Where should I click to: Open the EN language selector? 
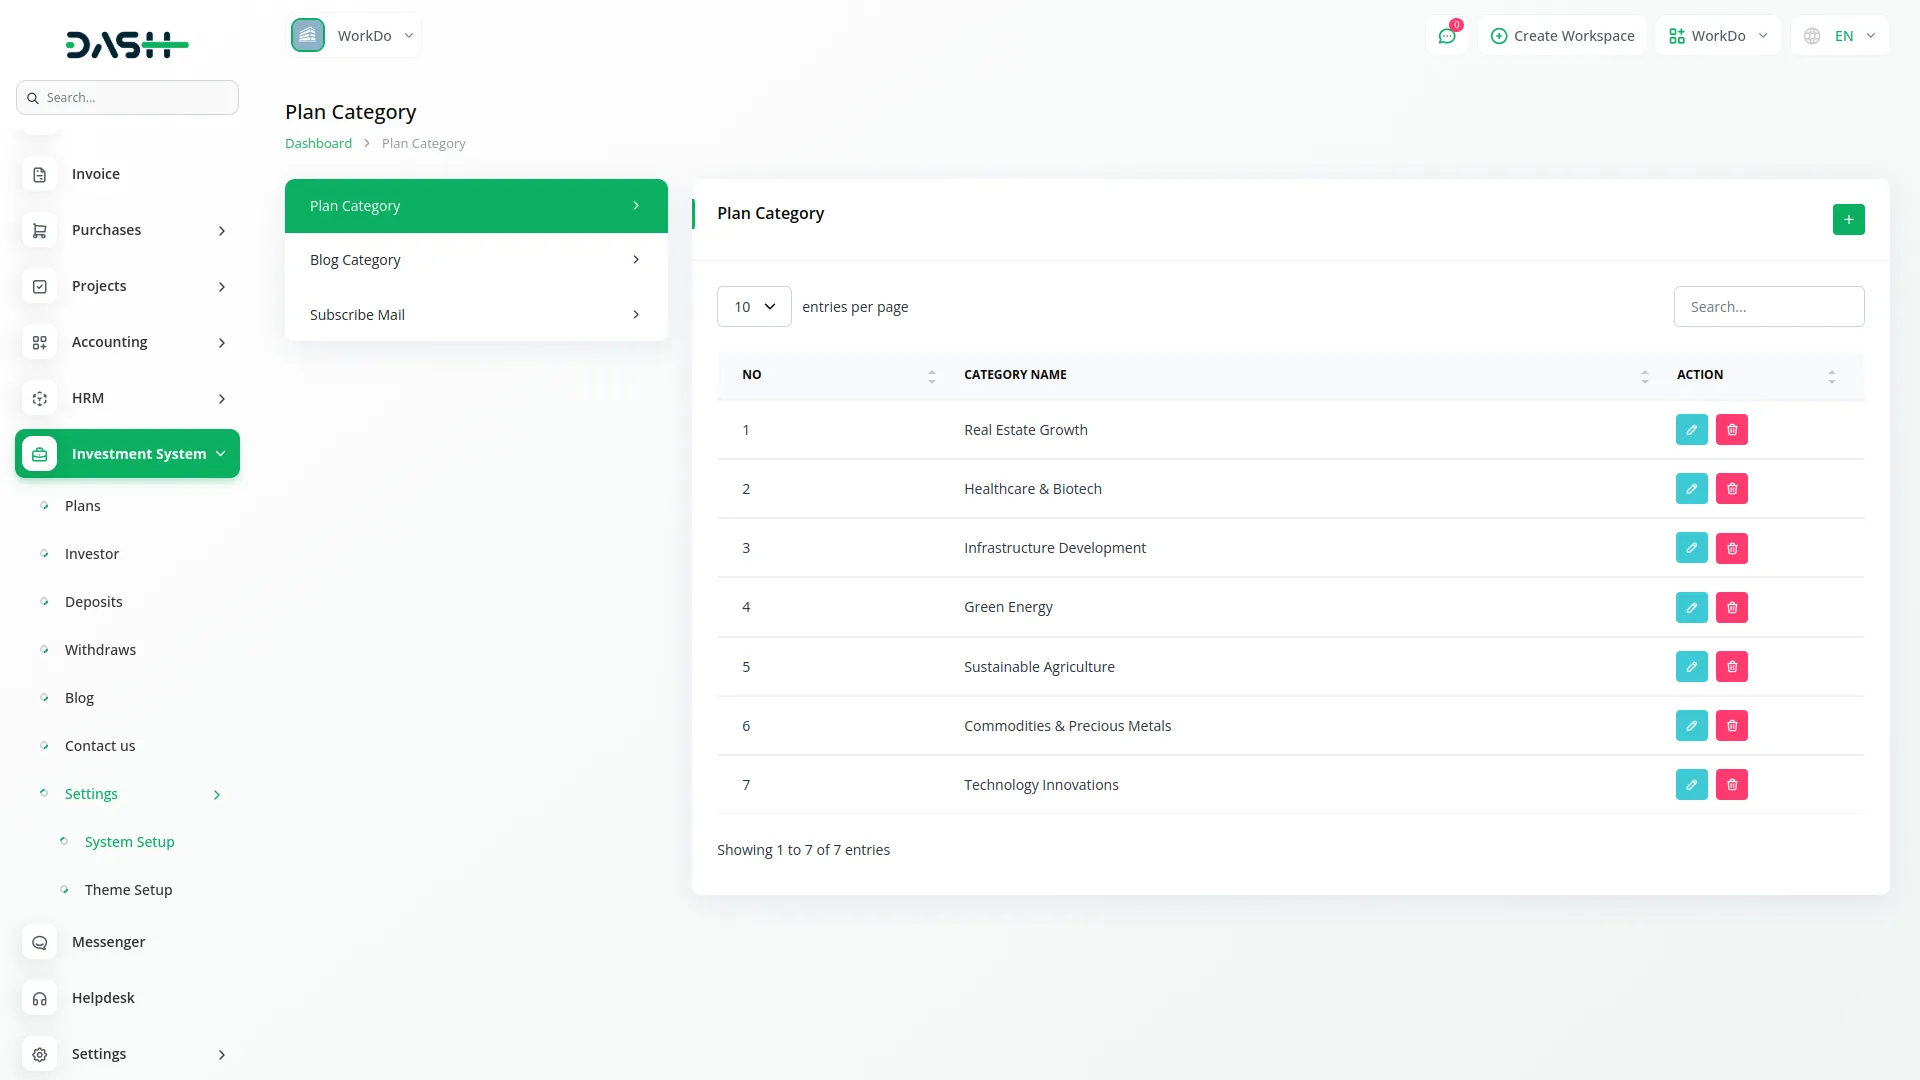point(1841,36)
